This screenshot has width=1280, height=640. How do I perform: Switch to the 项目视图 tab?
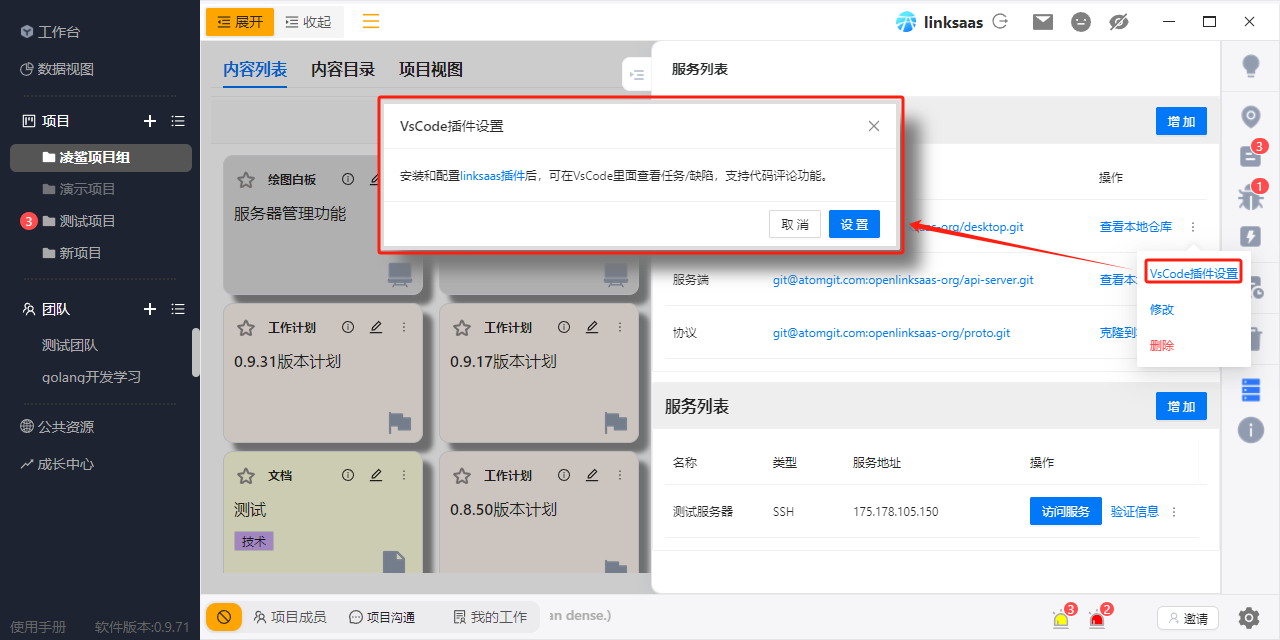pos(431,69)
